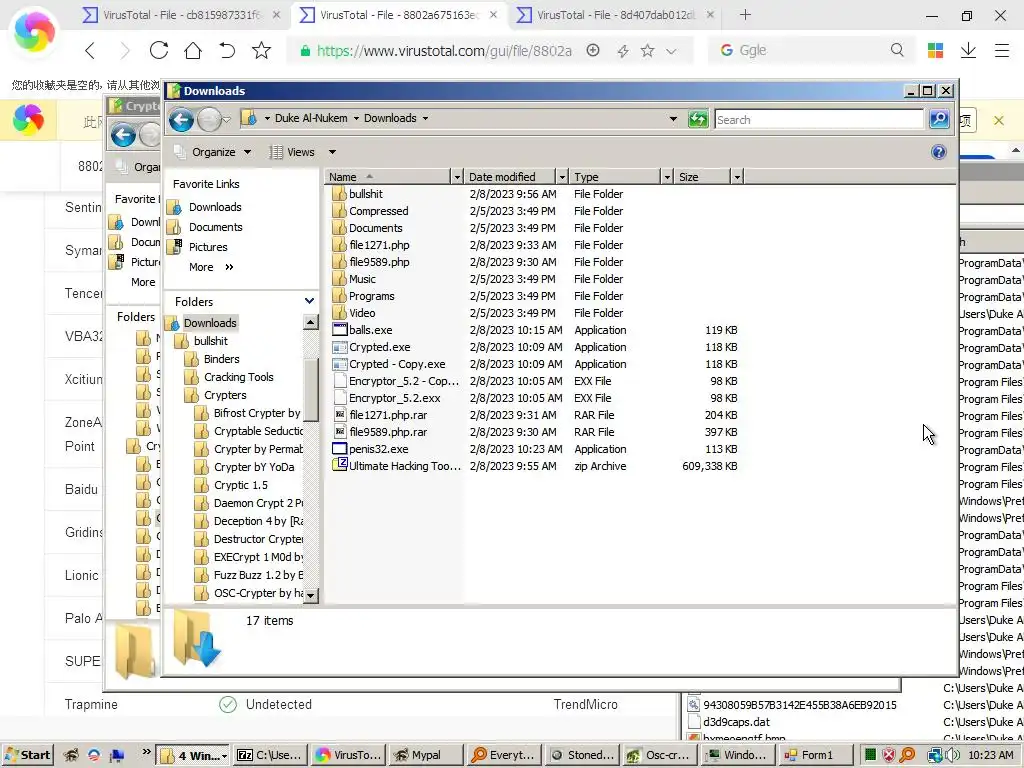Image resolution: width=1024 pixels, height=768 pixels.
Task: Open a new browser tab
Action: pos(745,14)
